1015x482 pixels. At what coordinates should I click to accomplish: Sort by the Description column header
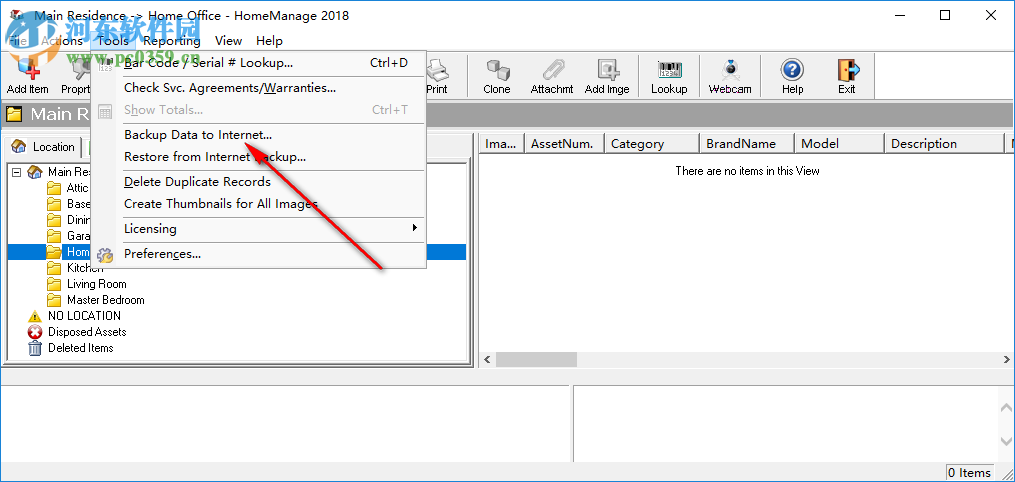944,144
